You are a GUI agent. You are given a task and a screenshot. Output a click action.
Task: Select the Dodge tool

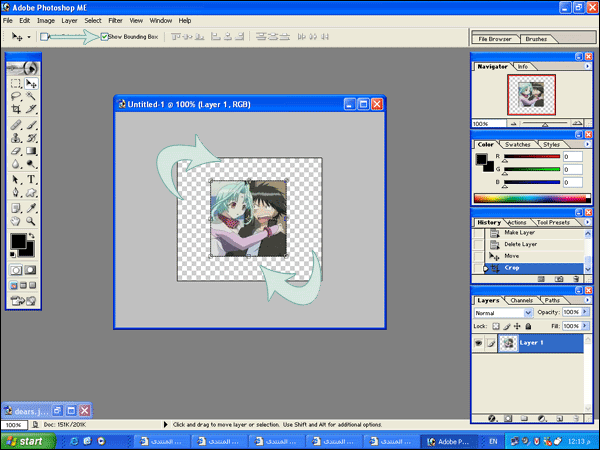31,164
